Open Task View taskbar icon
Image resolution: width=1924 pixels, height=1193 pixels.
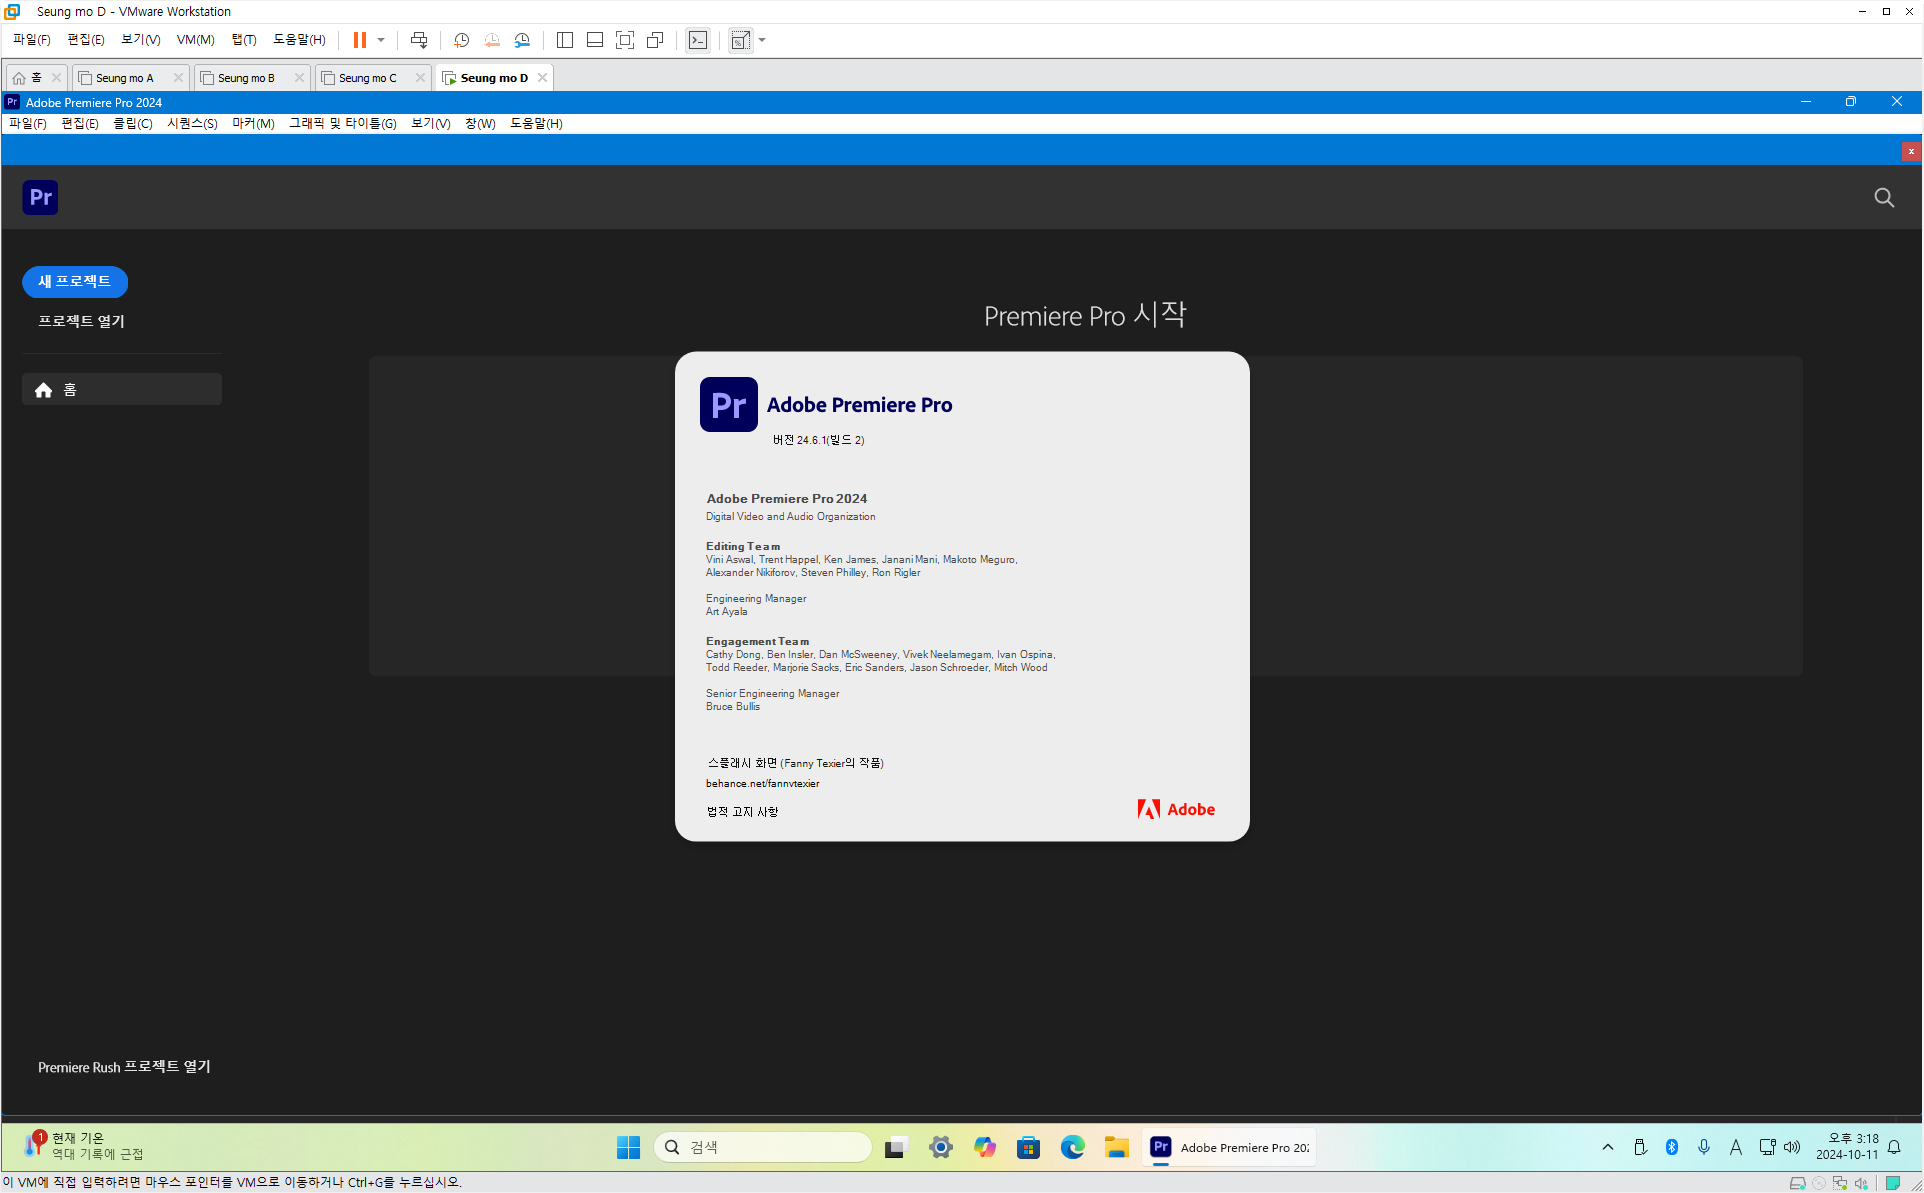pos(895,1147)
